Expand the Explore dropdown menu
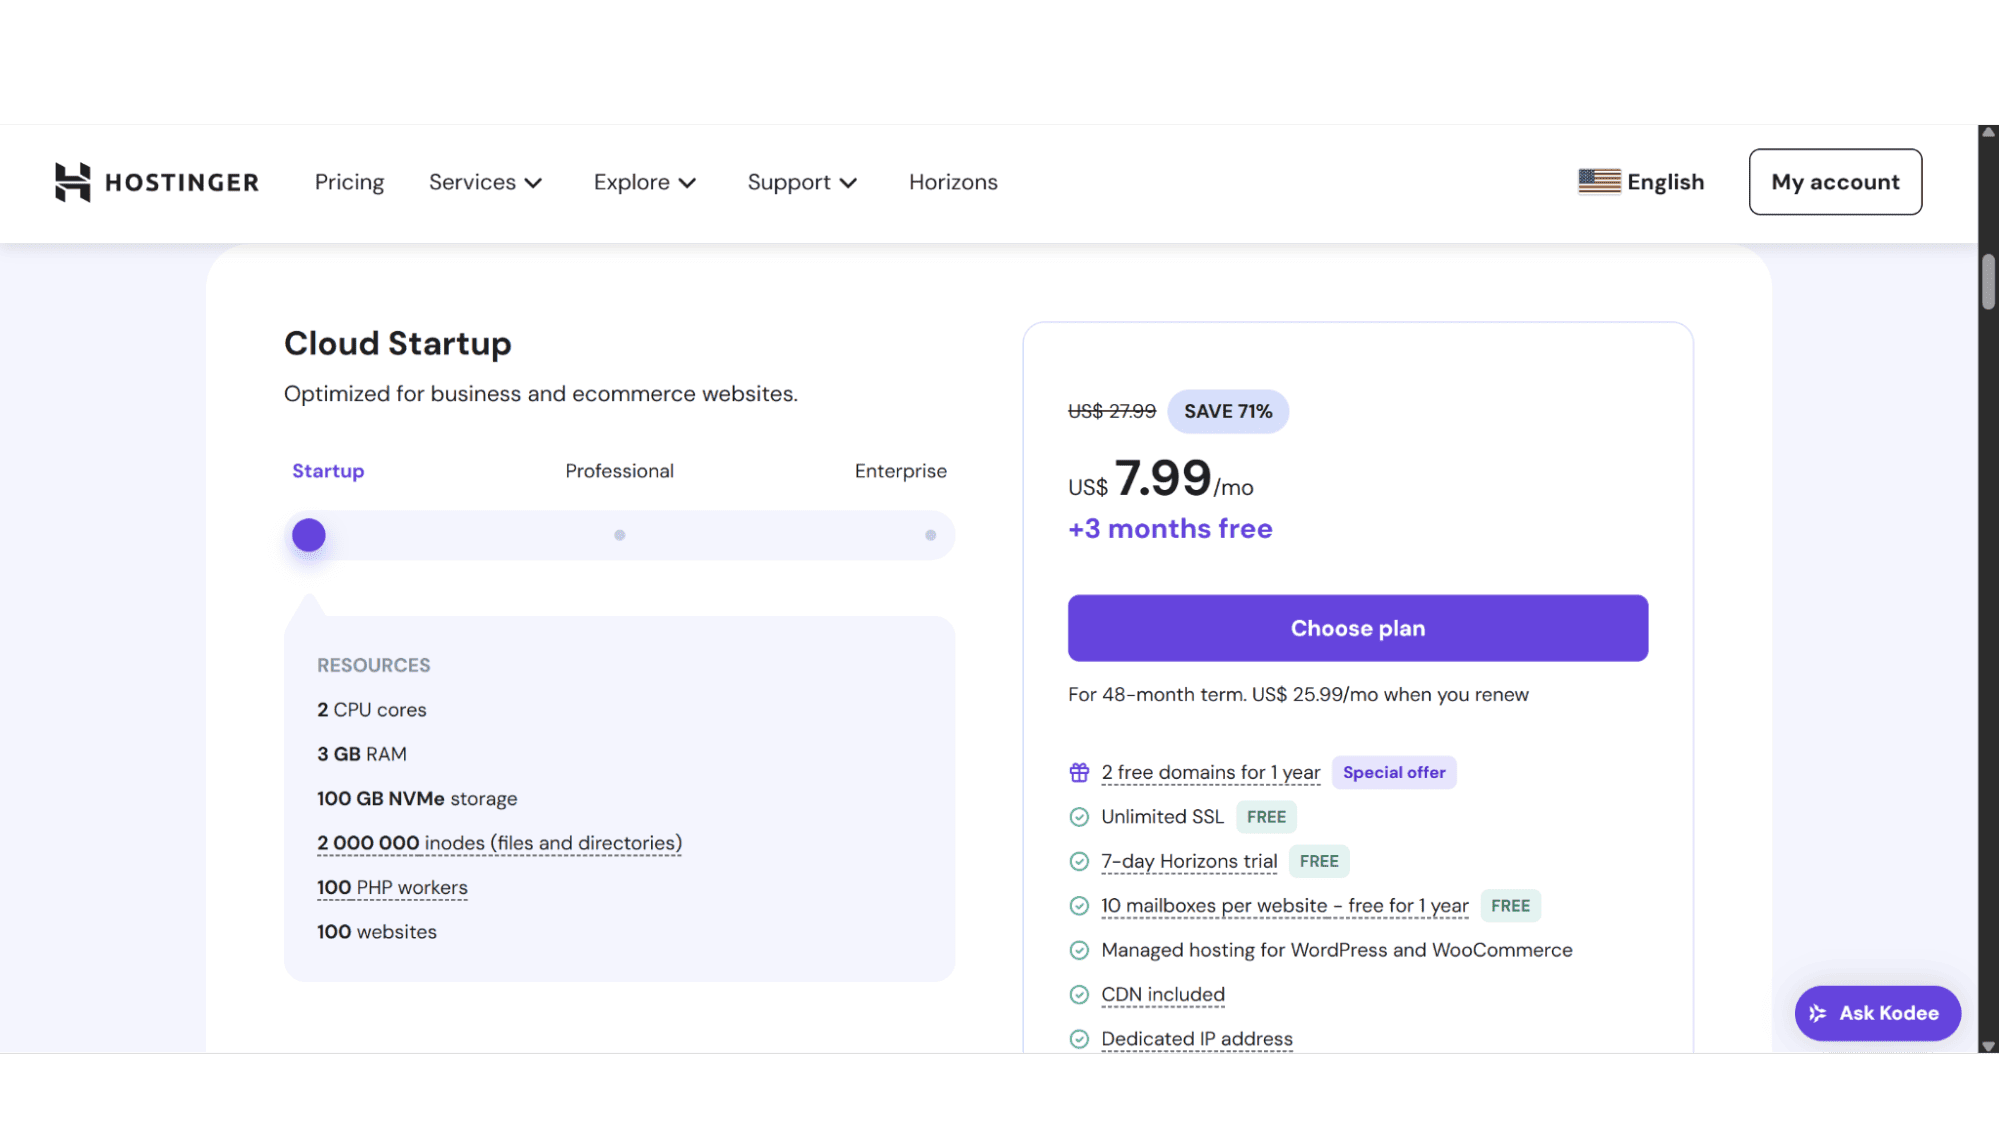Image resolution: width=1999 pixels, height=1125 pixels. pos(645,182)
